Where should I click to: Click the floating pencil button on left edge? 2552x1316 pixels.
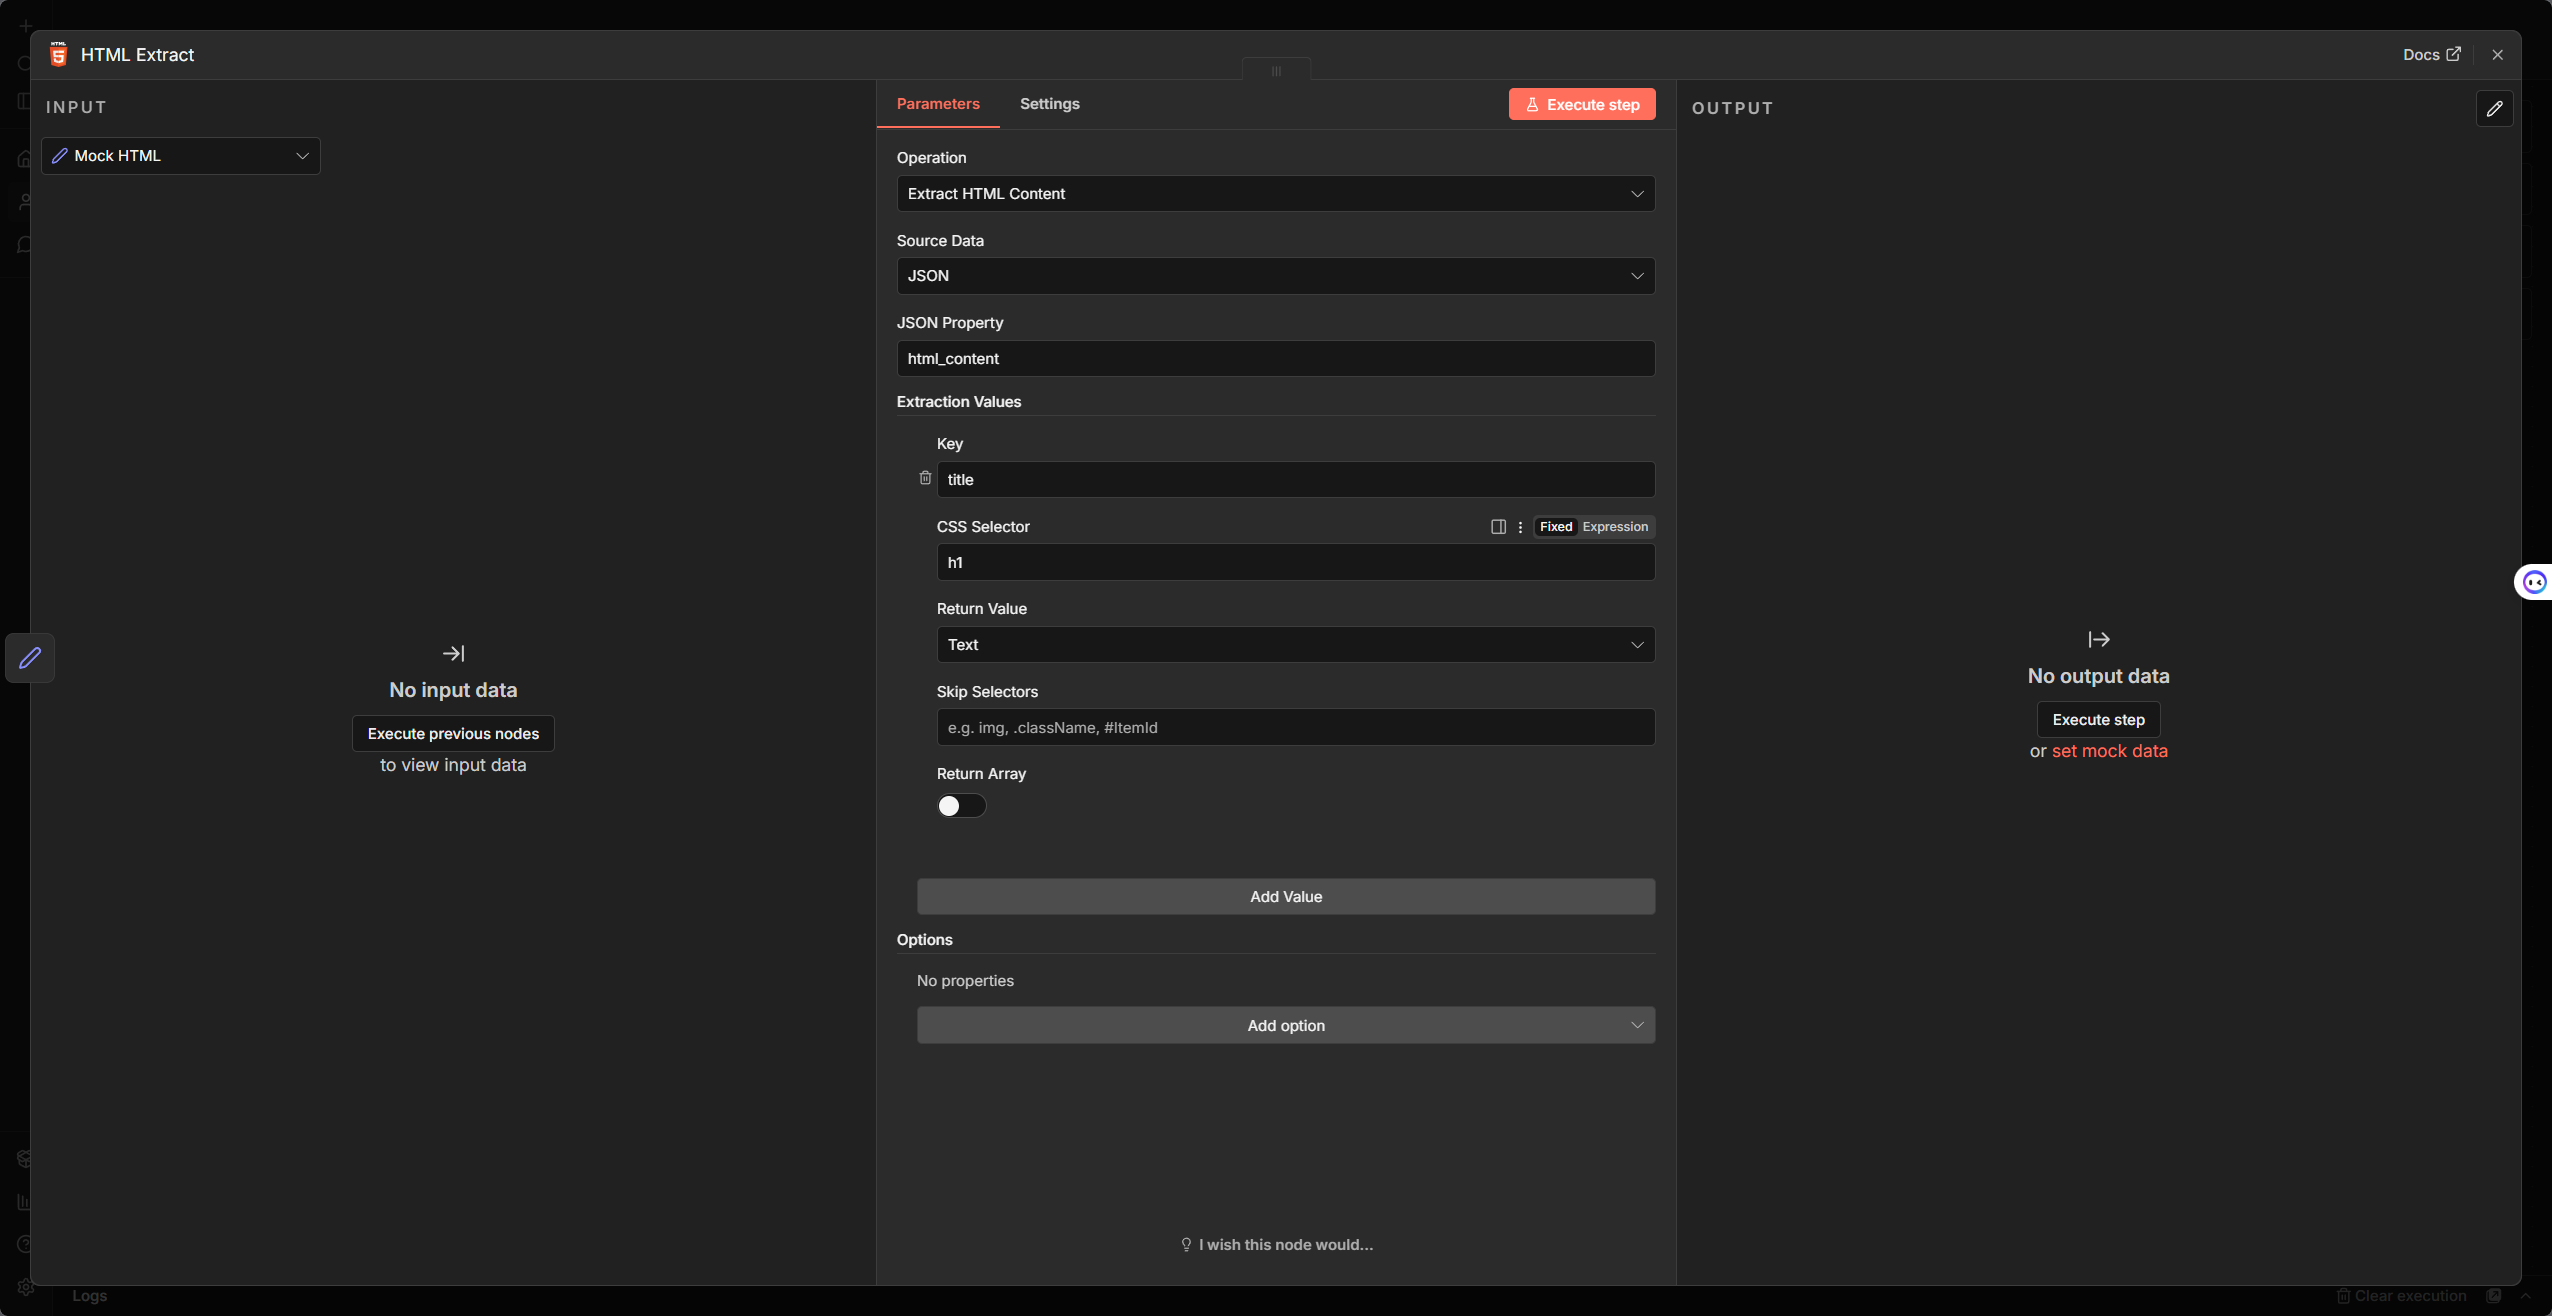coord(30,658)
